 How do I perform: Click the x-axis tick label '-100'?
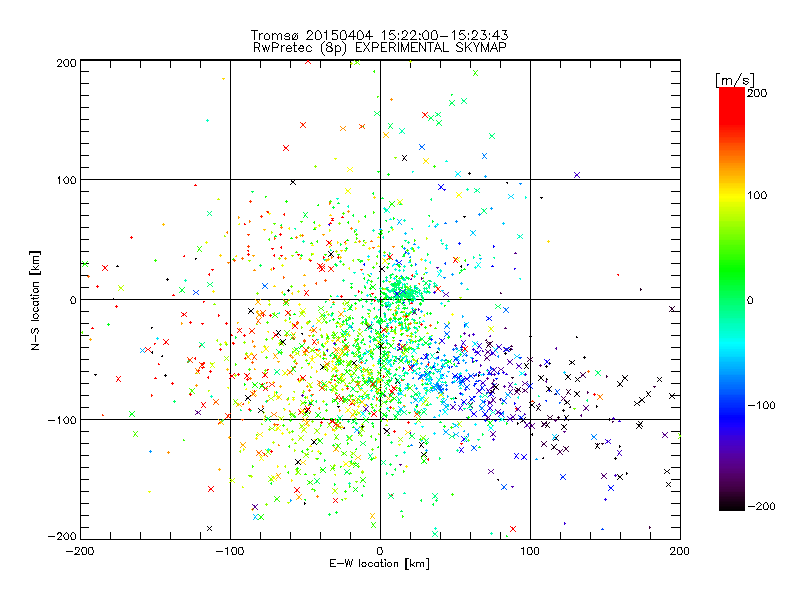[230, 551]
